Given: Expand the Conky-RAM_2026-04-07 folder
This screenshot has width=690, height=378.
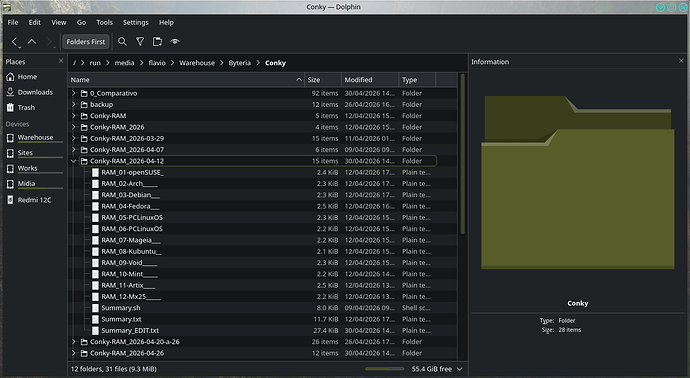Looking at the screenshot, I should pos(74,150).
